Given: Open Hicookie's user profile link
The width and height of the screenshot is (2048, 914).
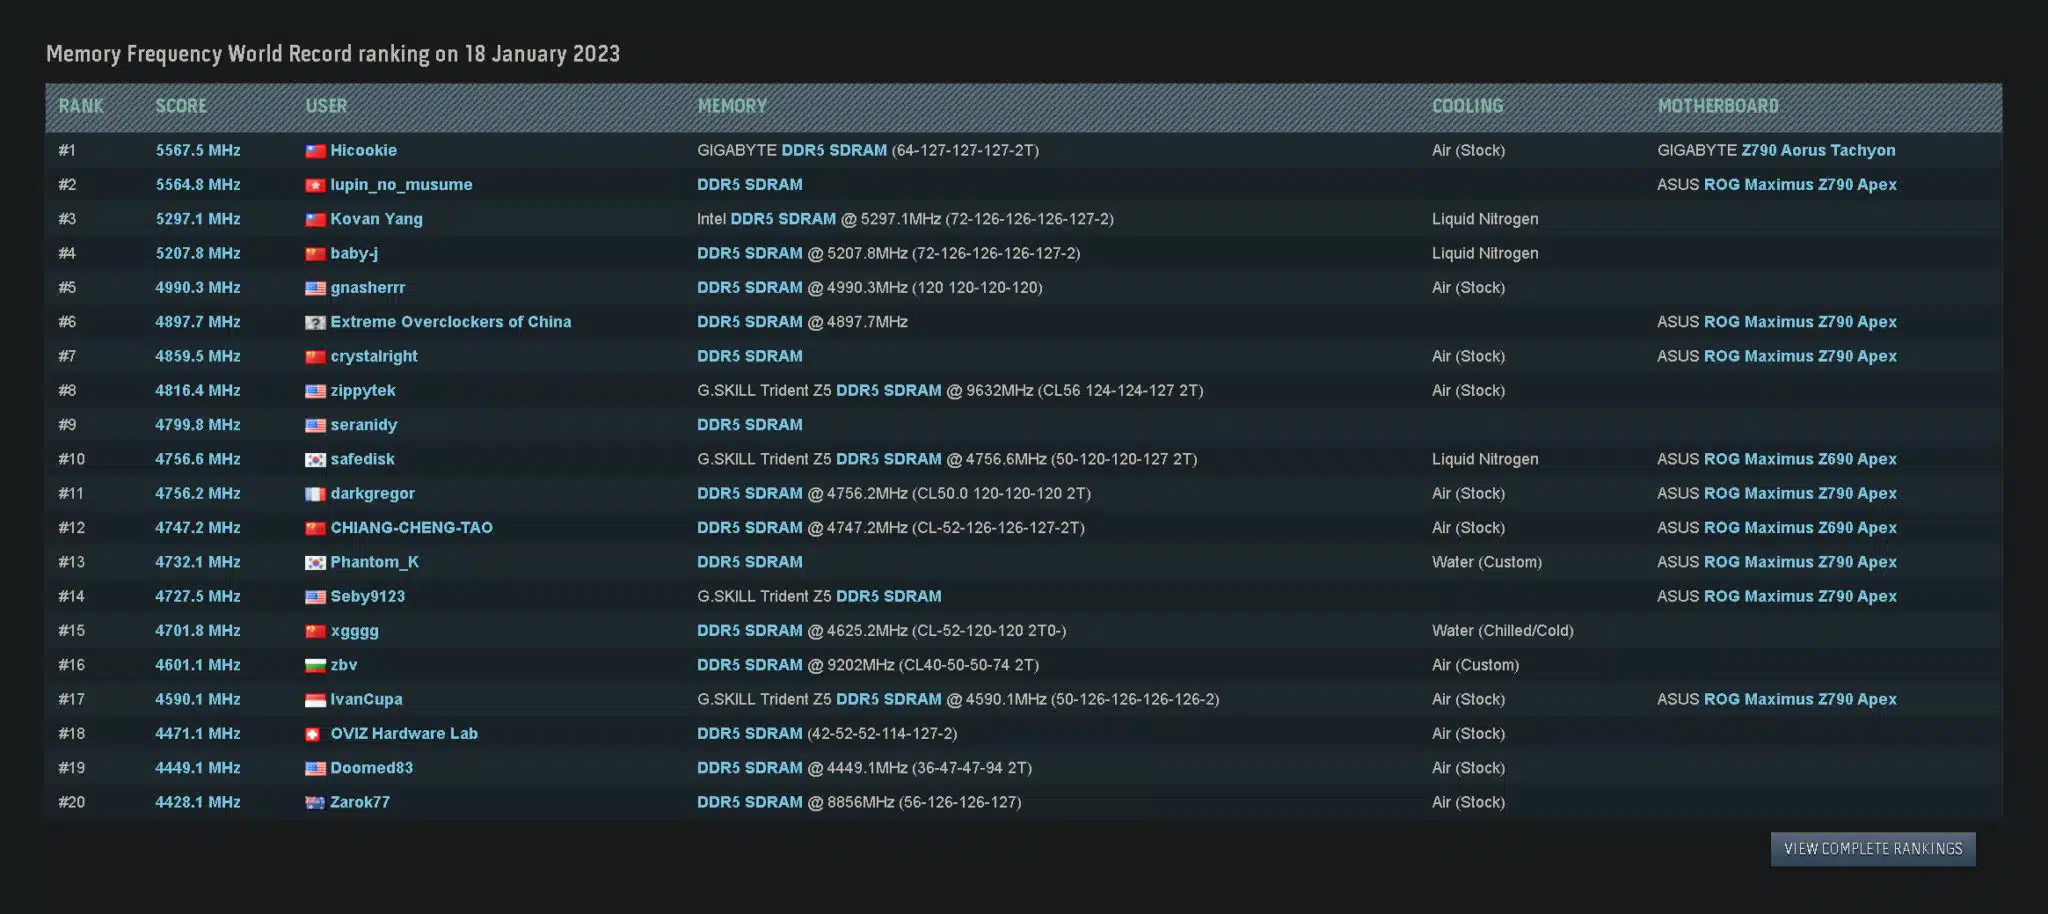Looking at the screenshot, I should 364,150.
